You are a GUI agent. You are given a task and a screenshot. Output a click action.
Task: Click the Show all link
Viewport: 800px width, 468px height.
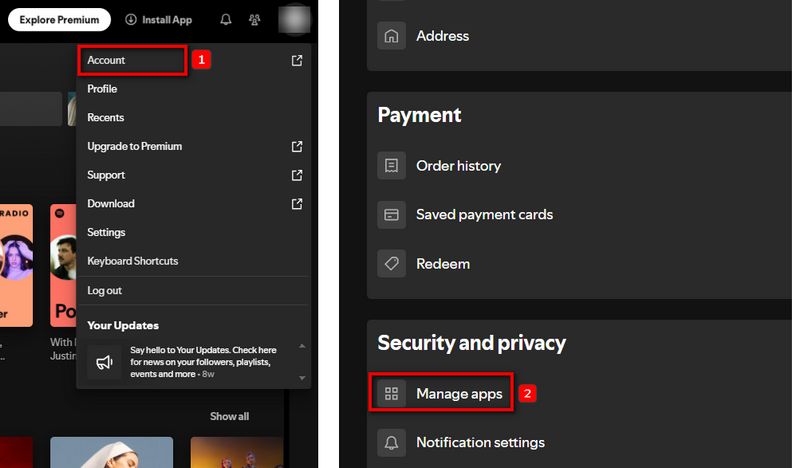pyautogui.click(x=230, y=416)
